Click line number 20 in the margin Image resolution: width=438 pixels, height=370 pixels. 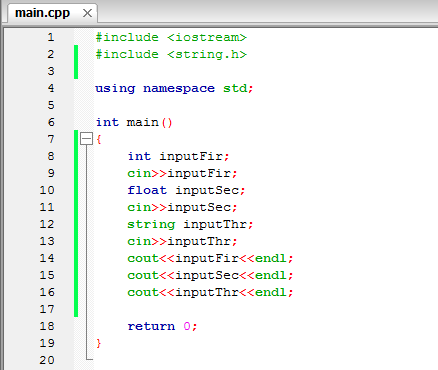(47, 360)
